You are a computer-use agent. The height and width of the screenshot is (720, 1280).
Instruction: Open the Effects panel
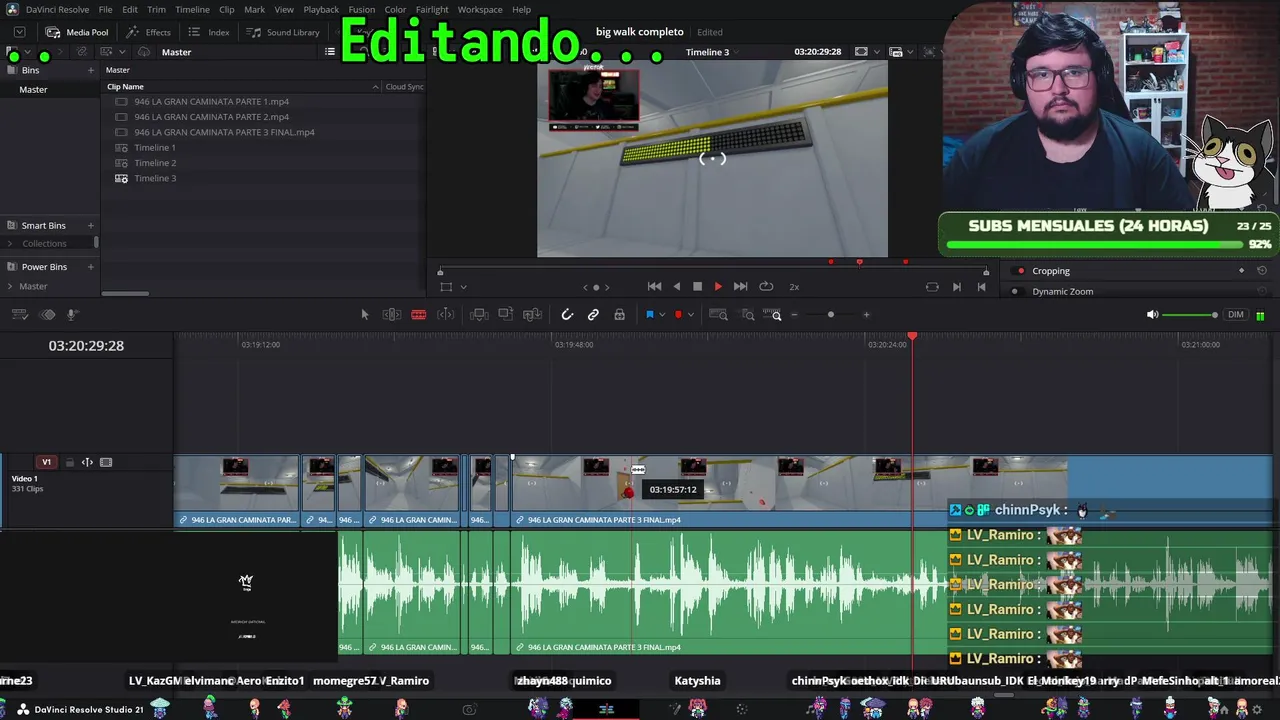149,32
